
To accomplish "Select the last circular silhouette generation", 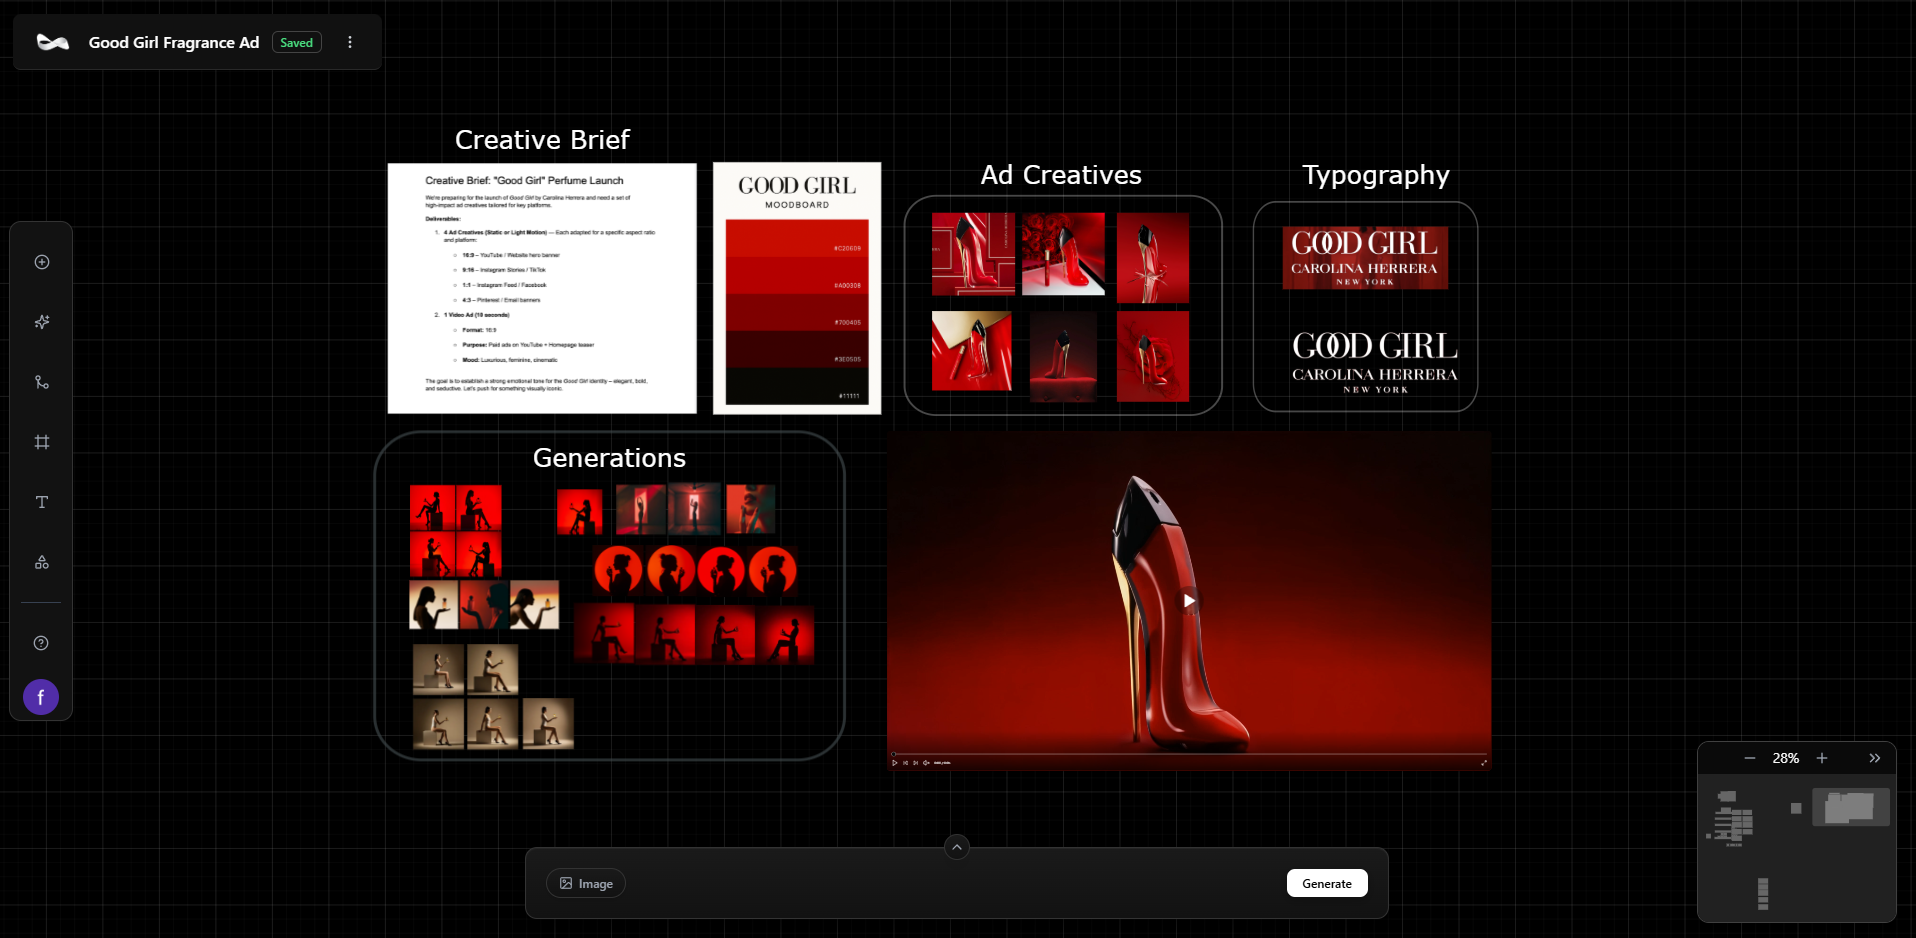I will pyautogui.click(x=773, y=571).
